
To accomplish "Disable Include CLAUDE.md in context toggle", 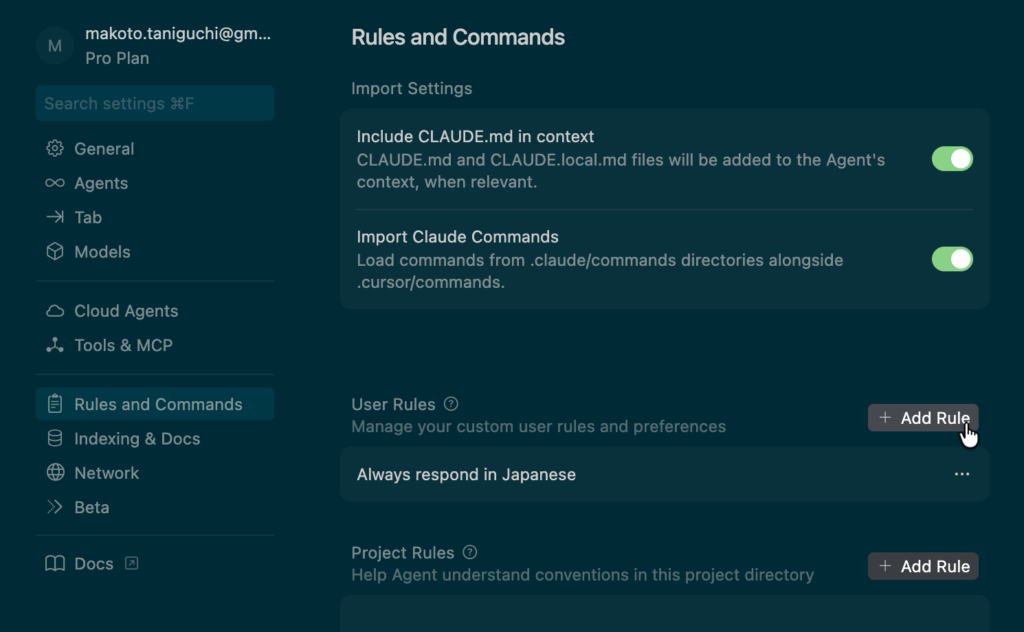I will pos(952,159).
